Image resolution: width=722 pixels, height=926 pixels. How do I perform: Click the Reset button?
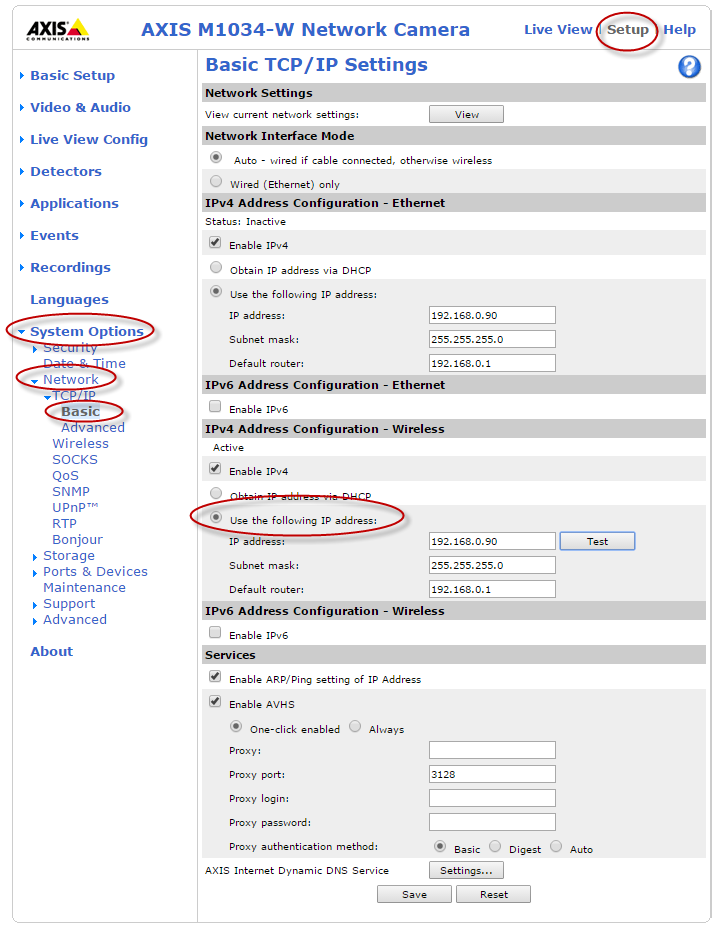[494, 894]
